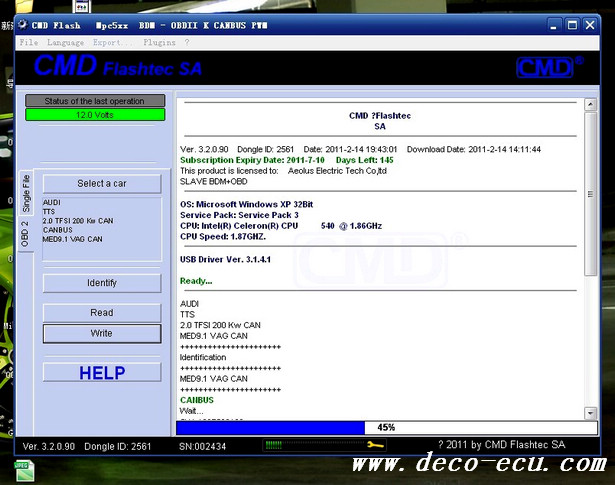Click the OS: Microsoft Windows XP 32Bit line
615x485 pixels.
point(246,204)
